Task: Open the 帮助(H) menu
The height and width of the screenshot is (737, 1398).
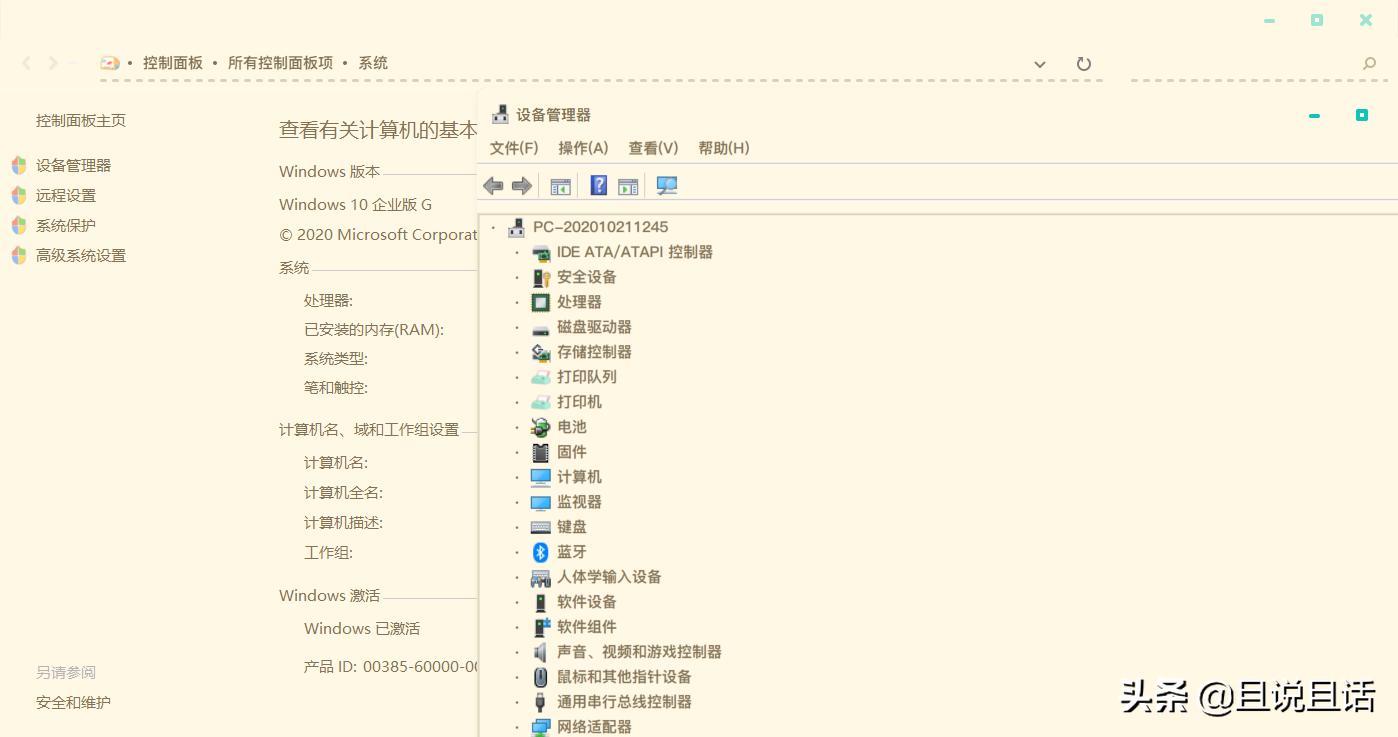Action: tap(724, 148)
